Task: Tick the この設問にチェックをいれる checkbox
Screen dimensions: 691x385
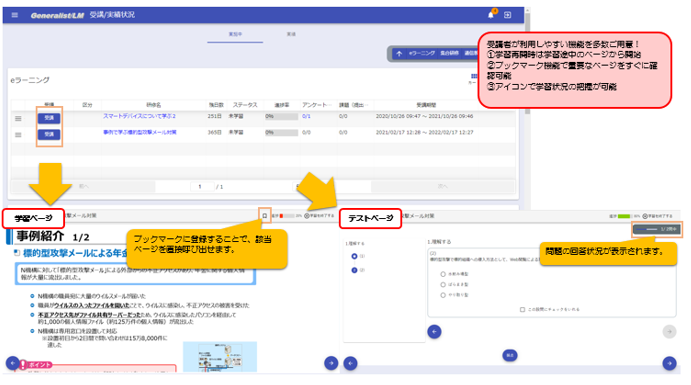Action: point(522,310)
